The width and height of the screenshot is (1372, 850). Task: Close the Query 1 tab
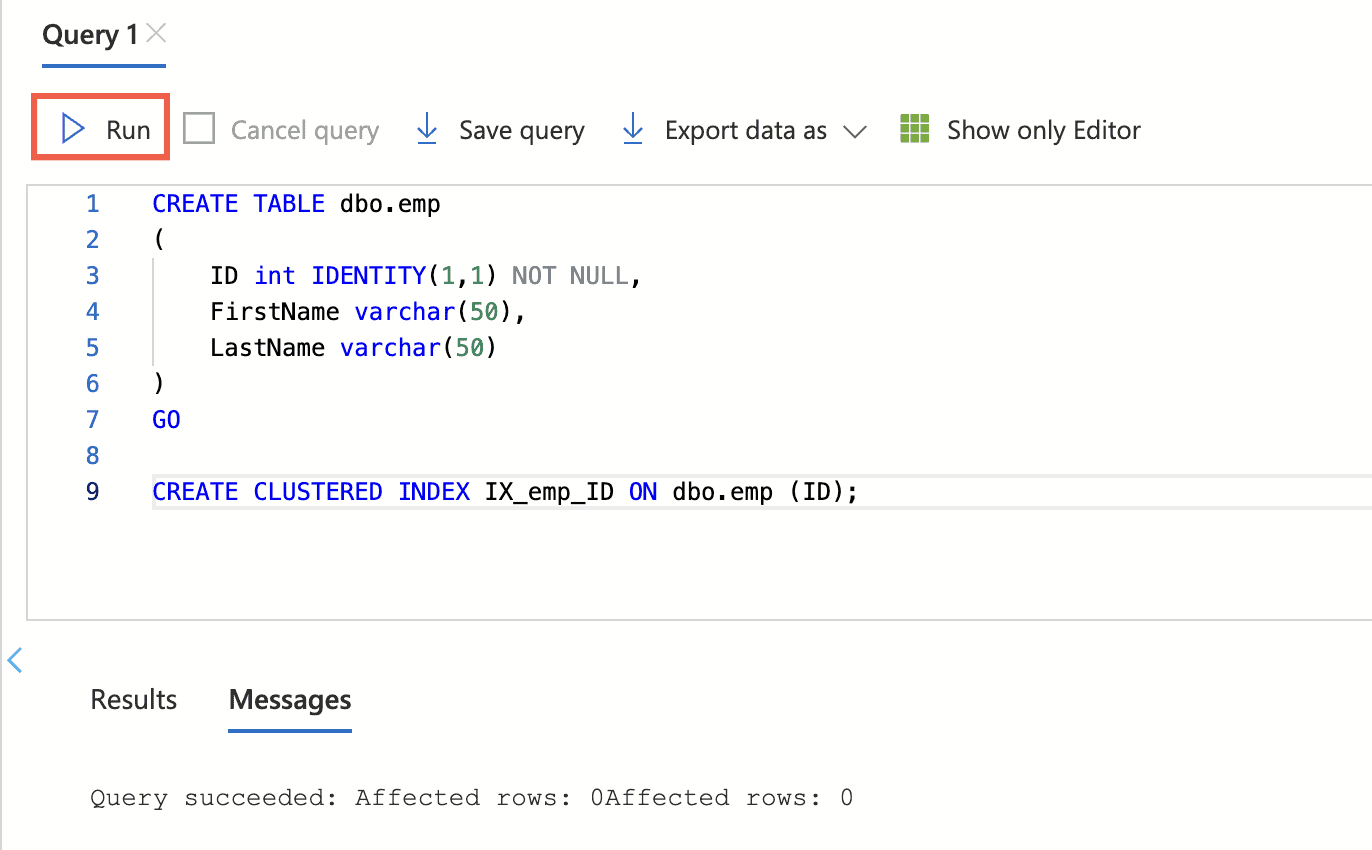[x=156, y=34]
